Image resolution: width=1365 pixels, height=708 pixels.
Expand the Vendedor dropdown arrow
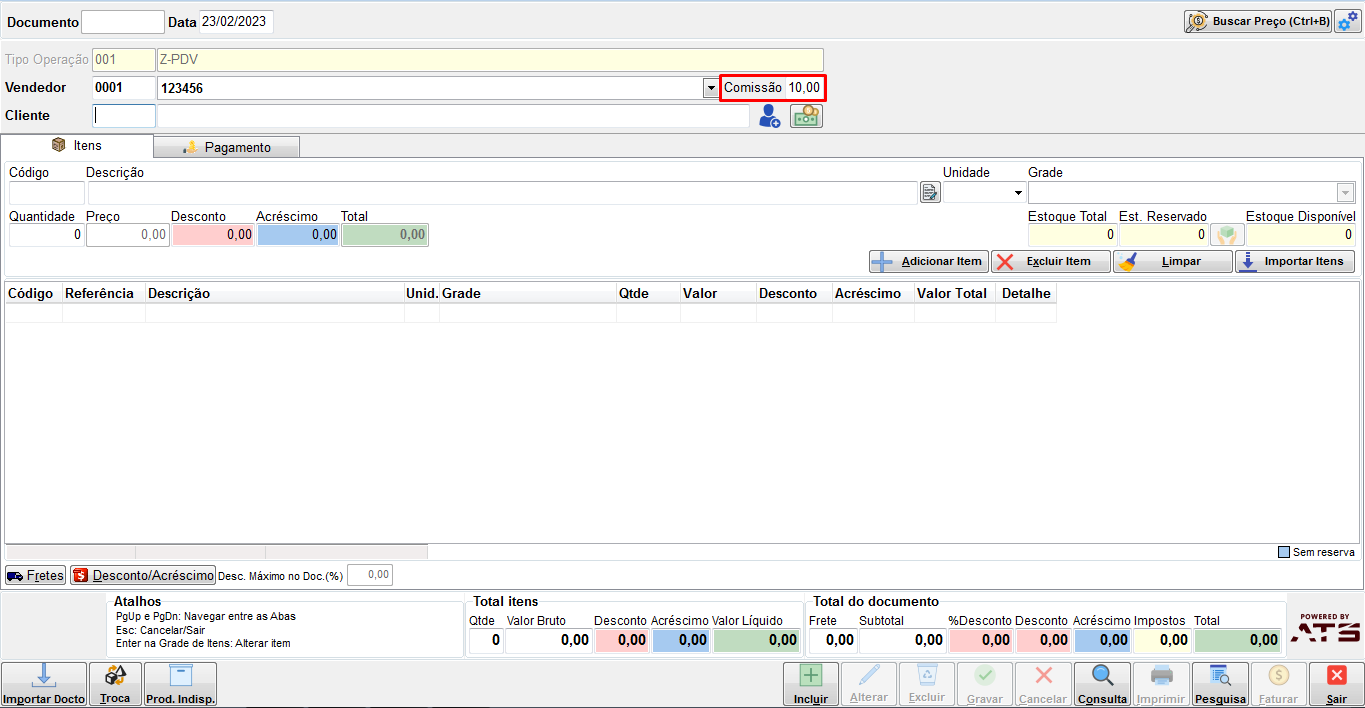[x=709, y=88]
